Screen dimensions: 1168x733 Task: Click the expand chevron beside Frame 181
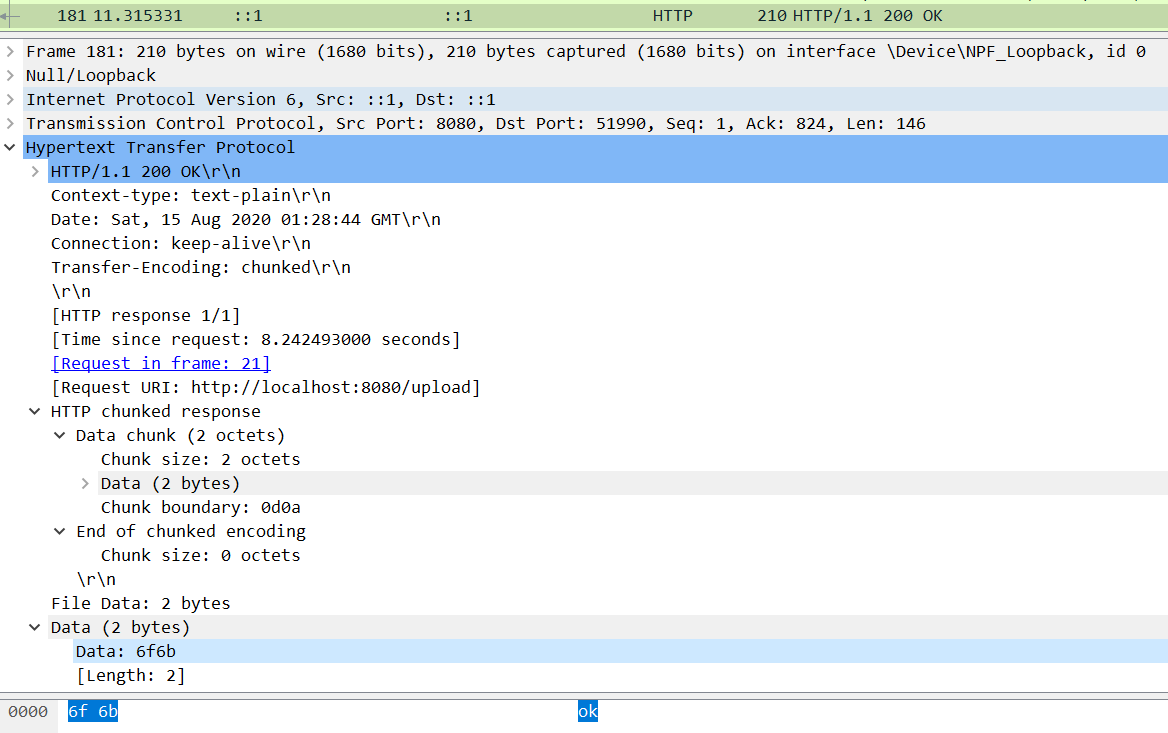(x=10, y=50)
